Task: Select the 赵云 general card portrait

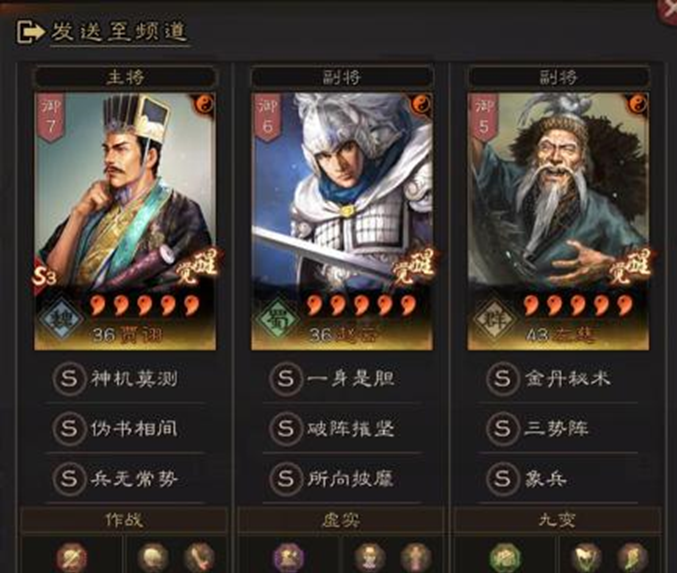Action: click(x=342, y=221)
